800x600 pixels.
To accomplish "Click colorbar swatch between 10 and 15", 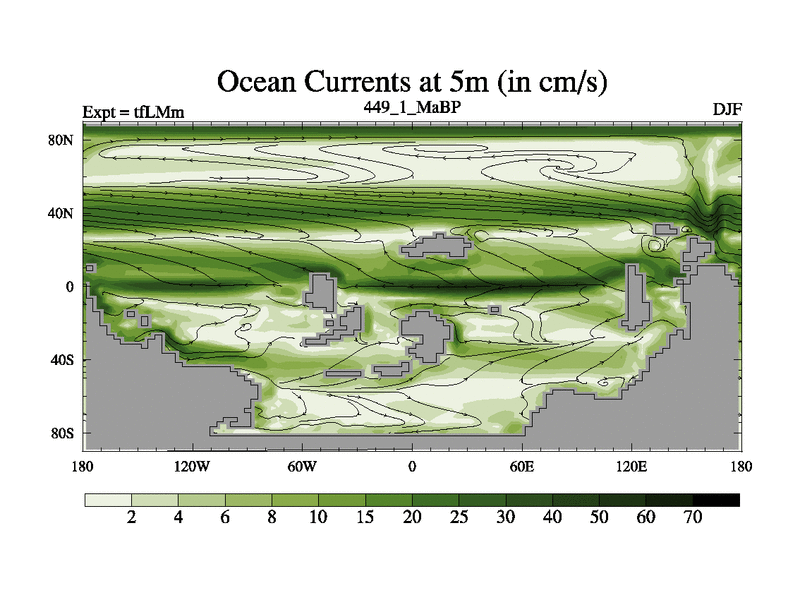I will coord(342,499).
